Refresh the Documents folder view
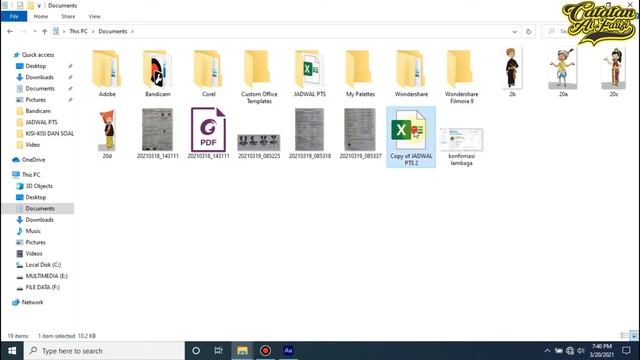 pos(529,31)
